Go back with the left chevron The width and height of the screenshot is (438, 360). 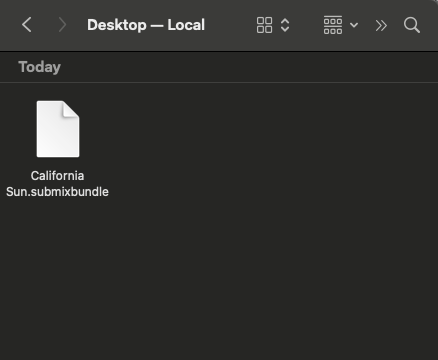pyautogui.click(x=27, y=25)
